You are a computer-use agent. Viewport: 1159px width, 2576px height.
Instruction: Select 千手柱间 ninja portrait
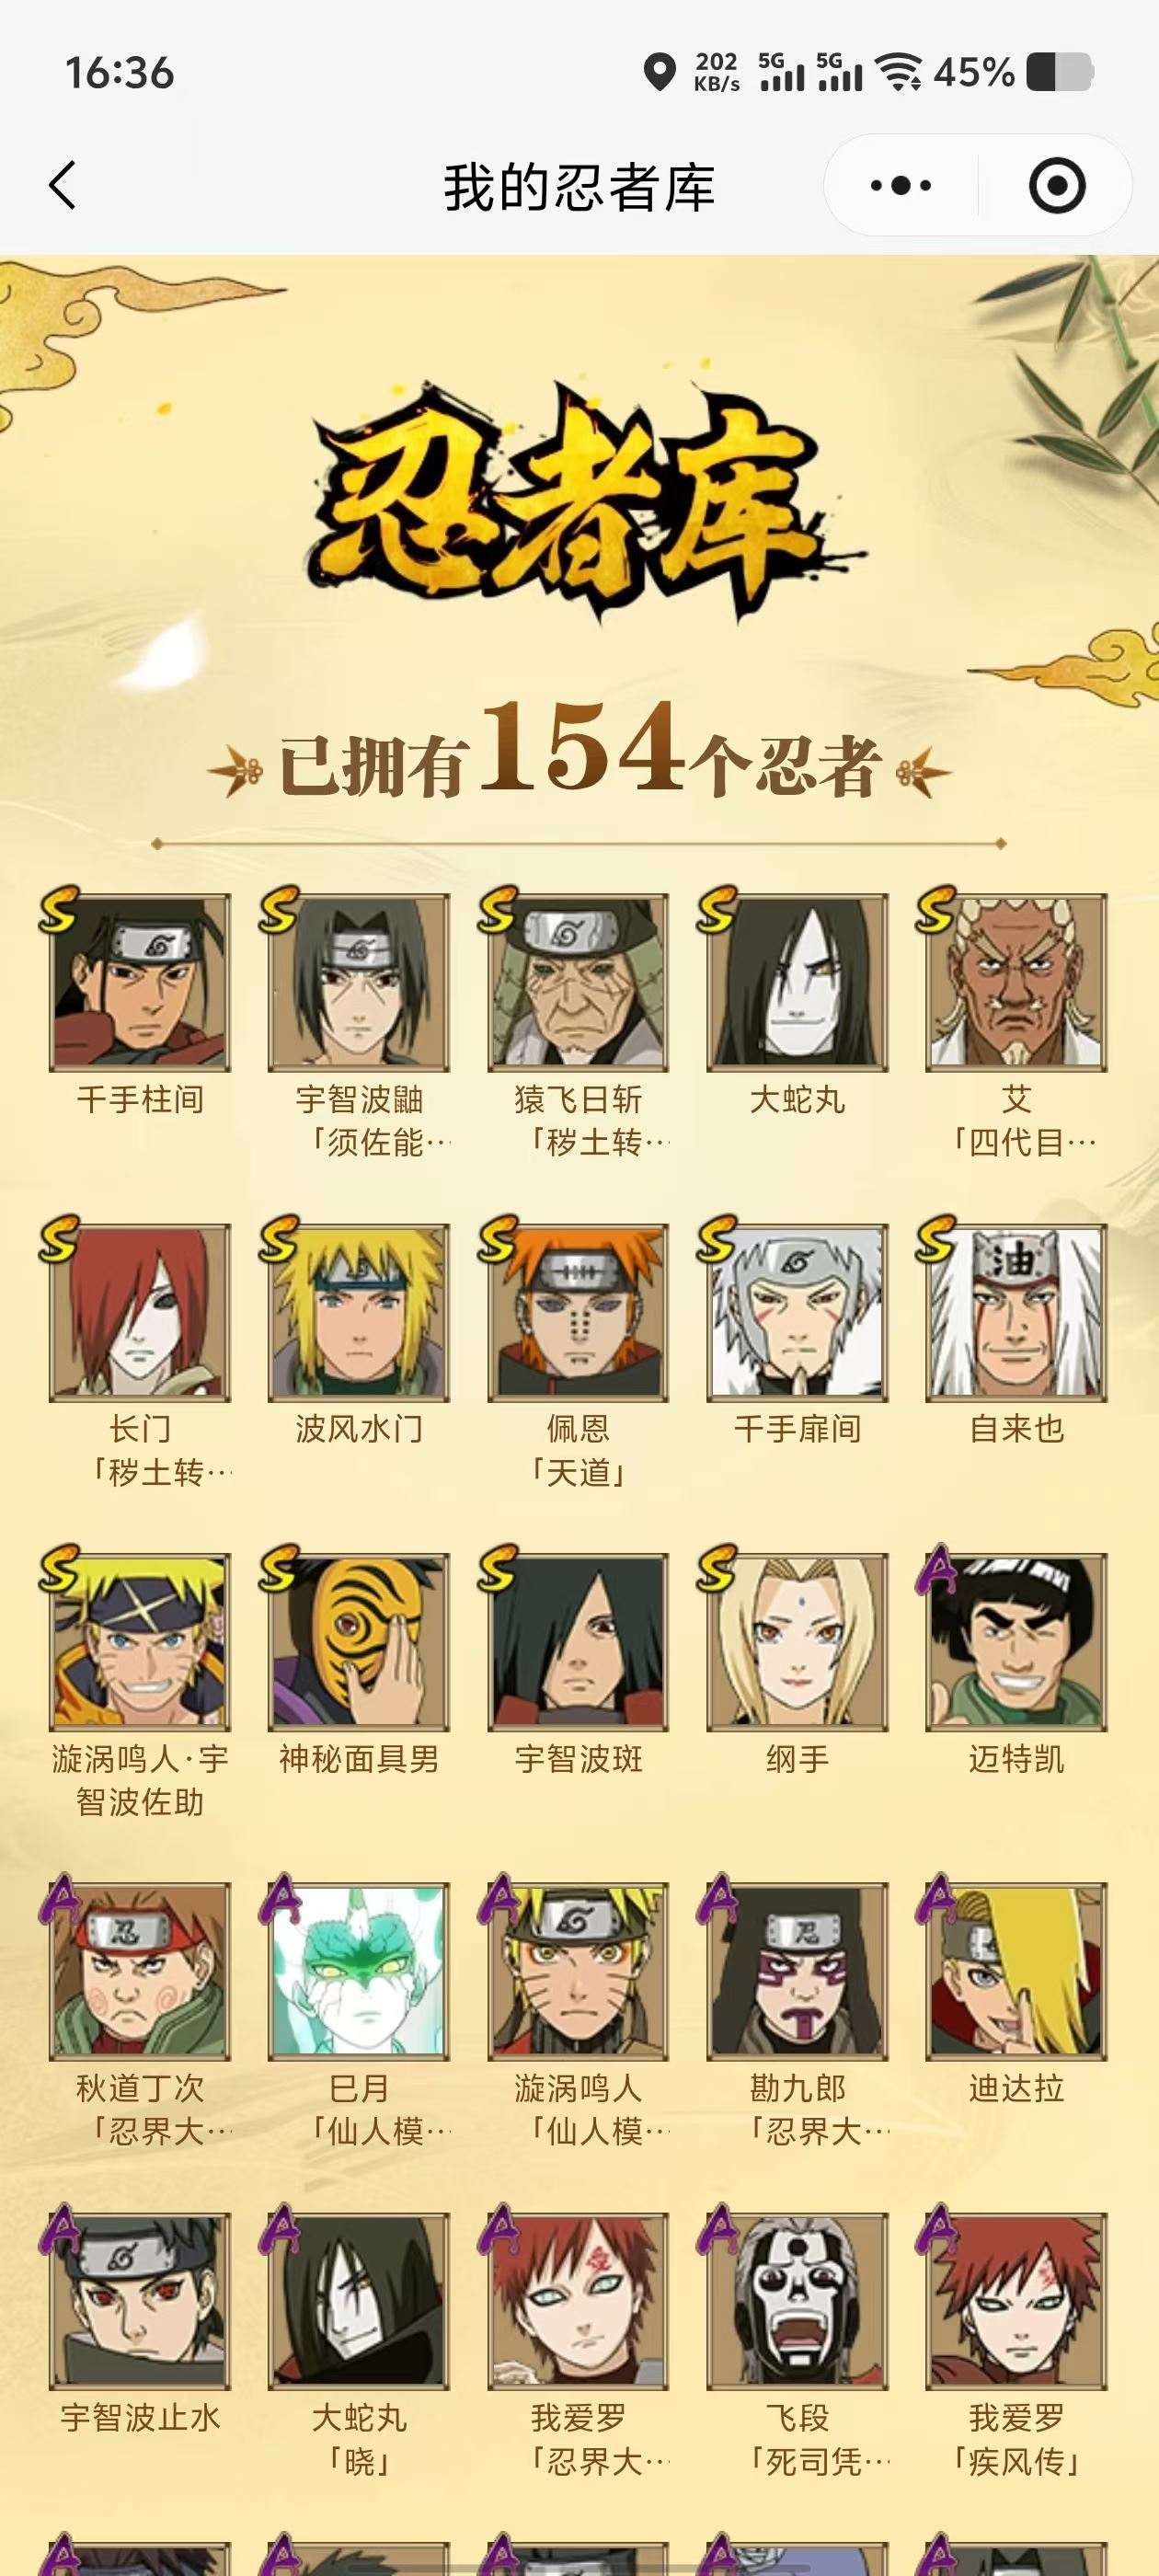[x=140, y=983]
